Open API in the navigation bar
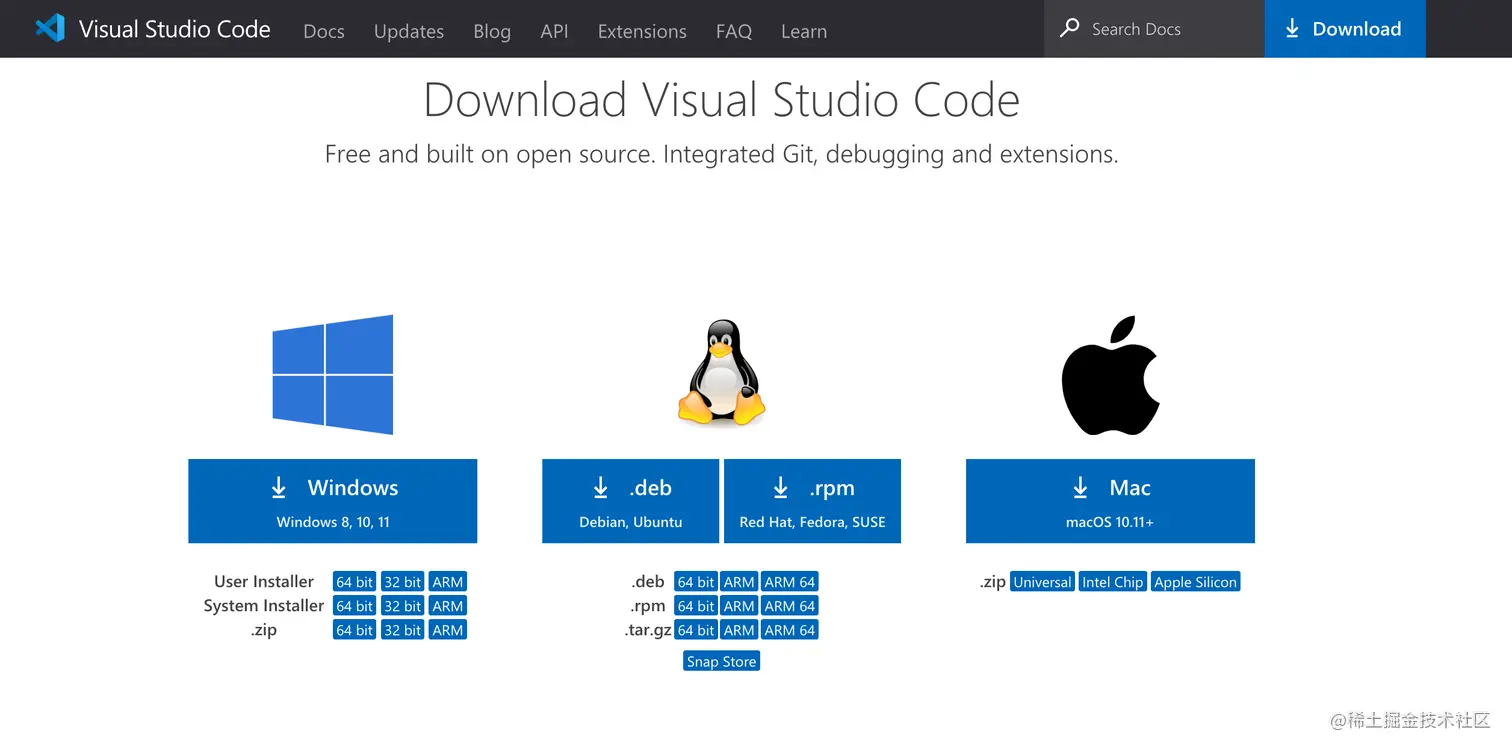The width and height of the screenshot is (1512, 752). tap(554, 31)
